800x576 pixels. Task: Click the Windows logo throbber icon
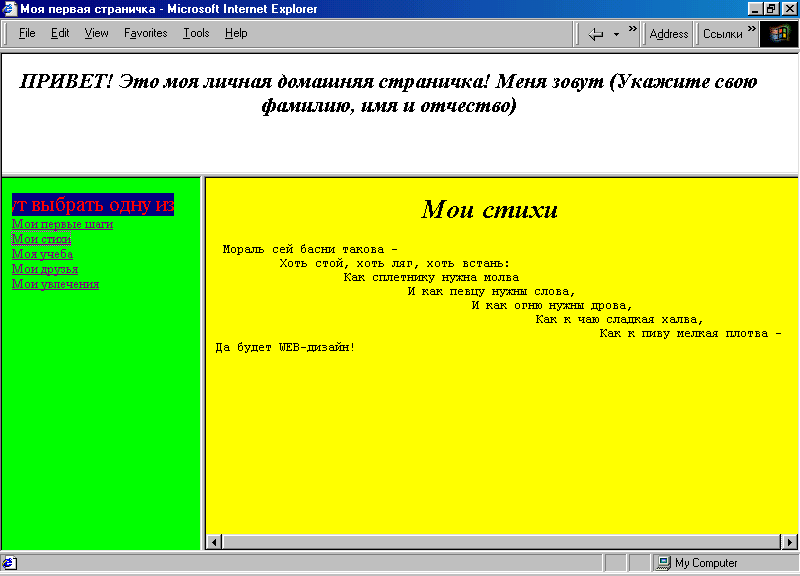point(779,34)
